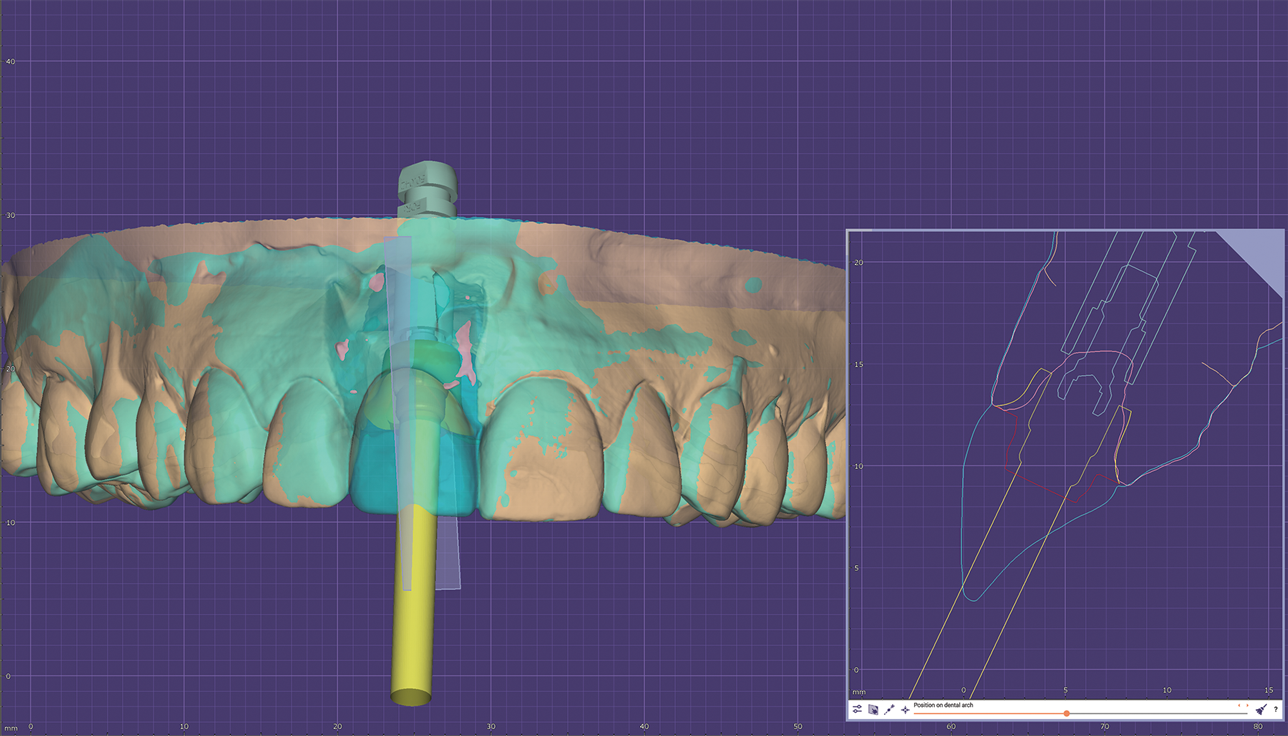
Task: Select the green abutment beneath the crown
Action: [416, 358]
